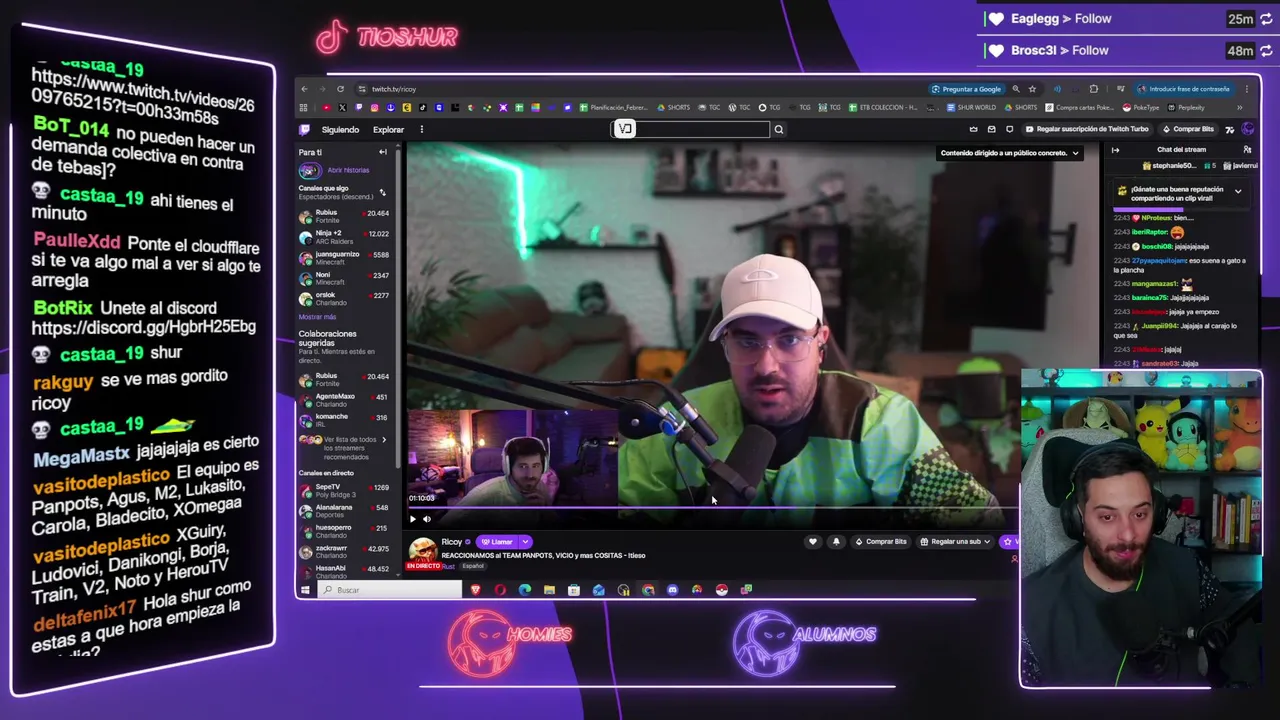
Task: Open juansguarnizo channel in sidebar
Action: pyautogui.click(x=344, y=258)
